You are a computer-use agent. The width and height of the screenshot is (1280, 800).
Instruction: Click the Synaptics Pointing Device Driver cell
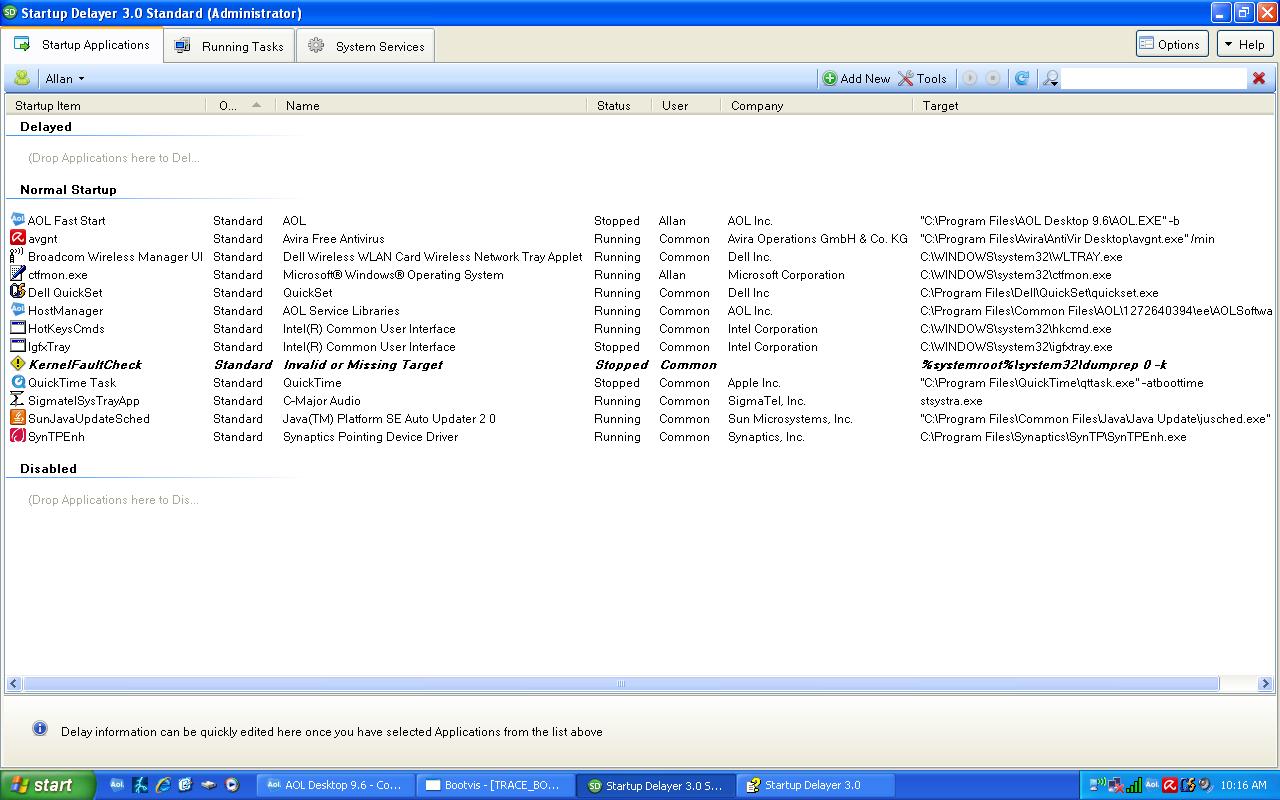[370, 437]
